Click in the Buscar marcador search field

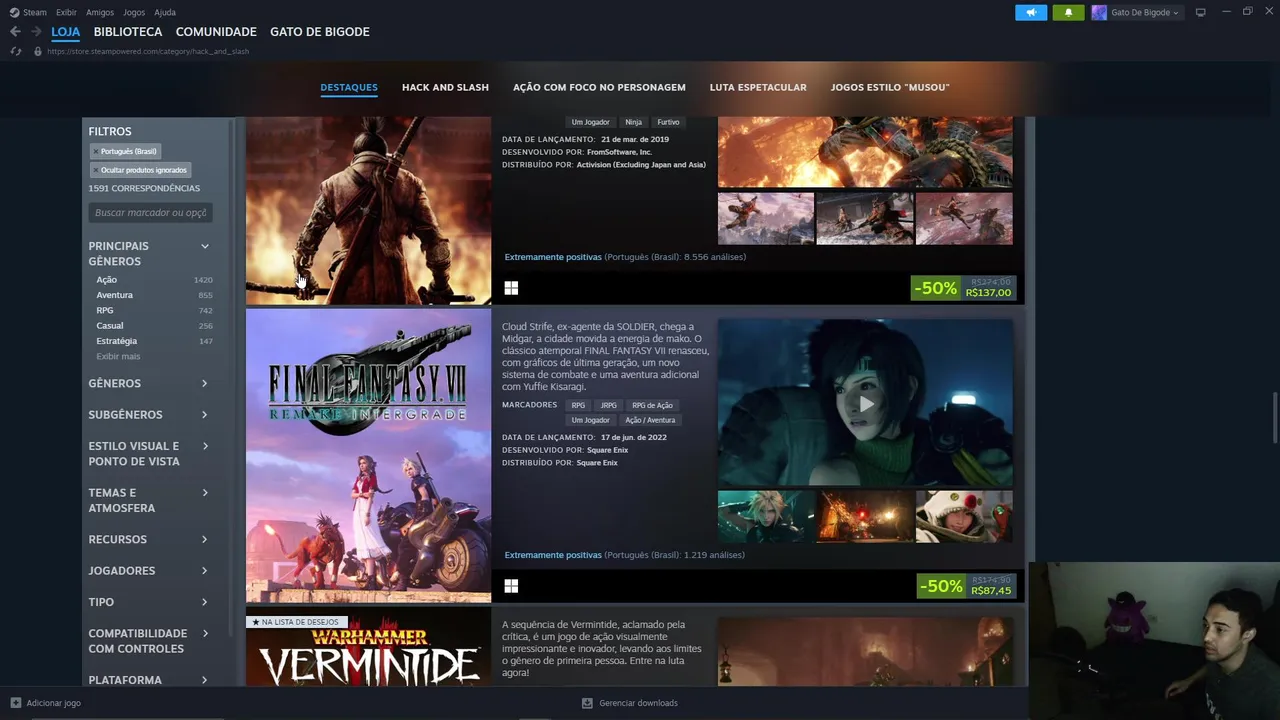150,212
